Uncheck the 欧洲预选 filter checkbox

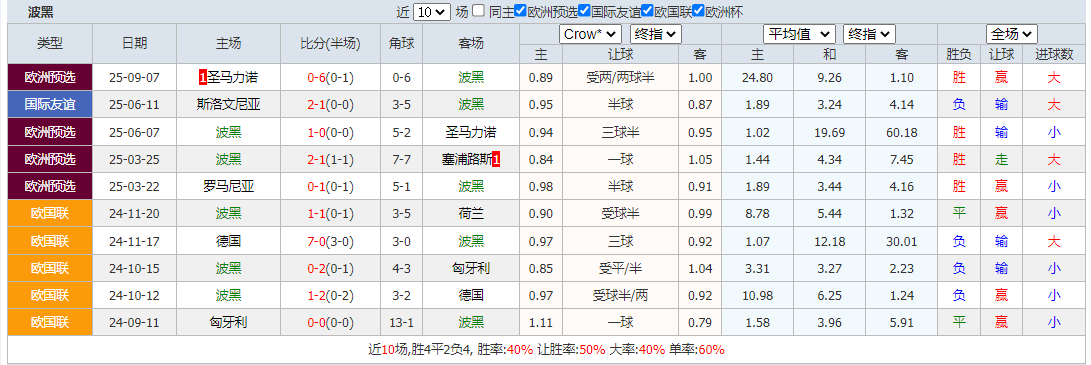pyautogui.click(x=520, y=11)
